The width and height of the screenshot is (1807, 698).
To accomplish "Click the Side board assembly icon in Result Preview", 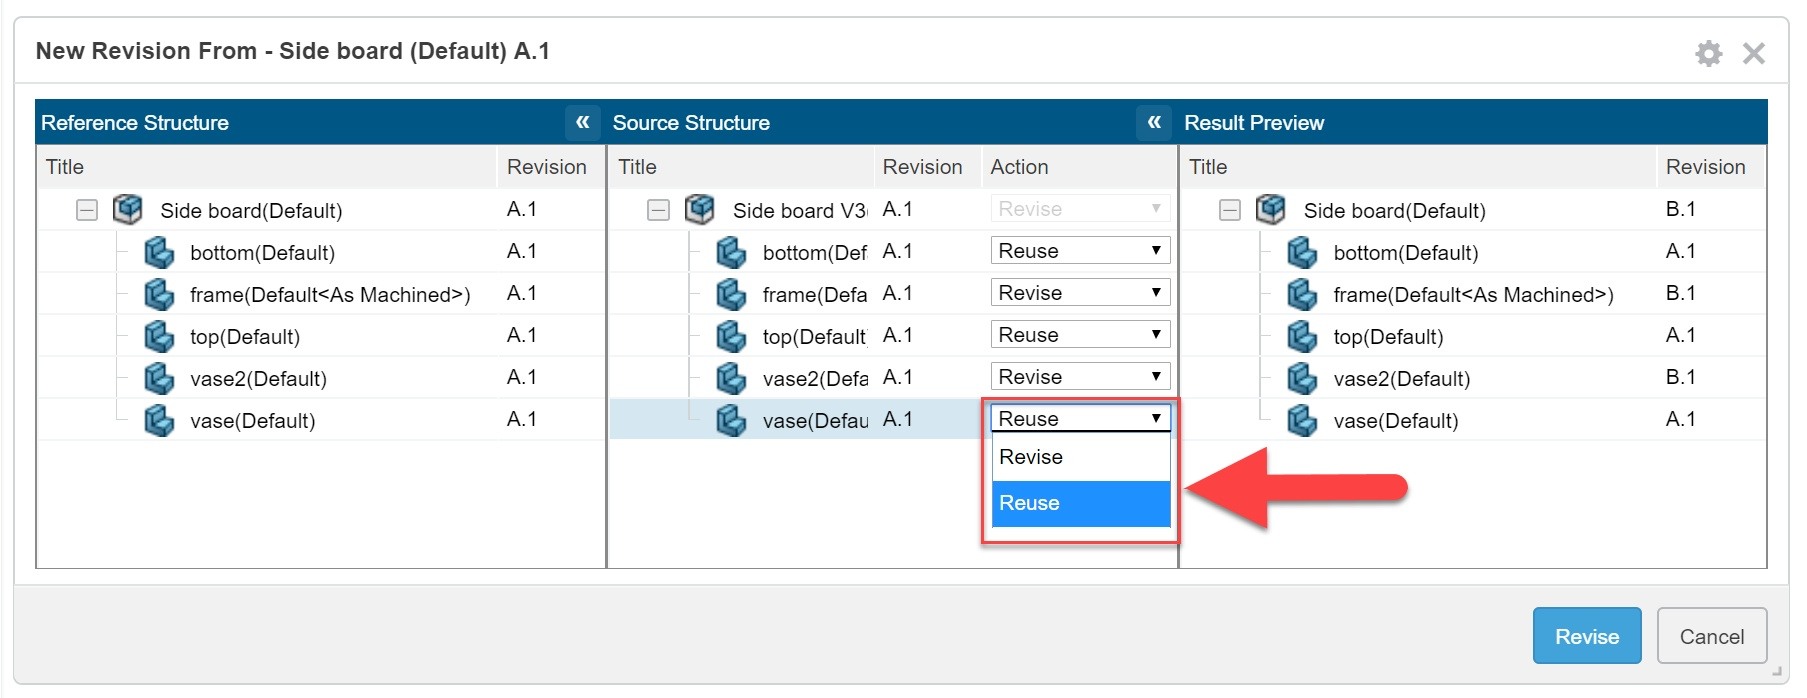I will click(1271, 210).
